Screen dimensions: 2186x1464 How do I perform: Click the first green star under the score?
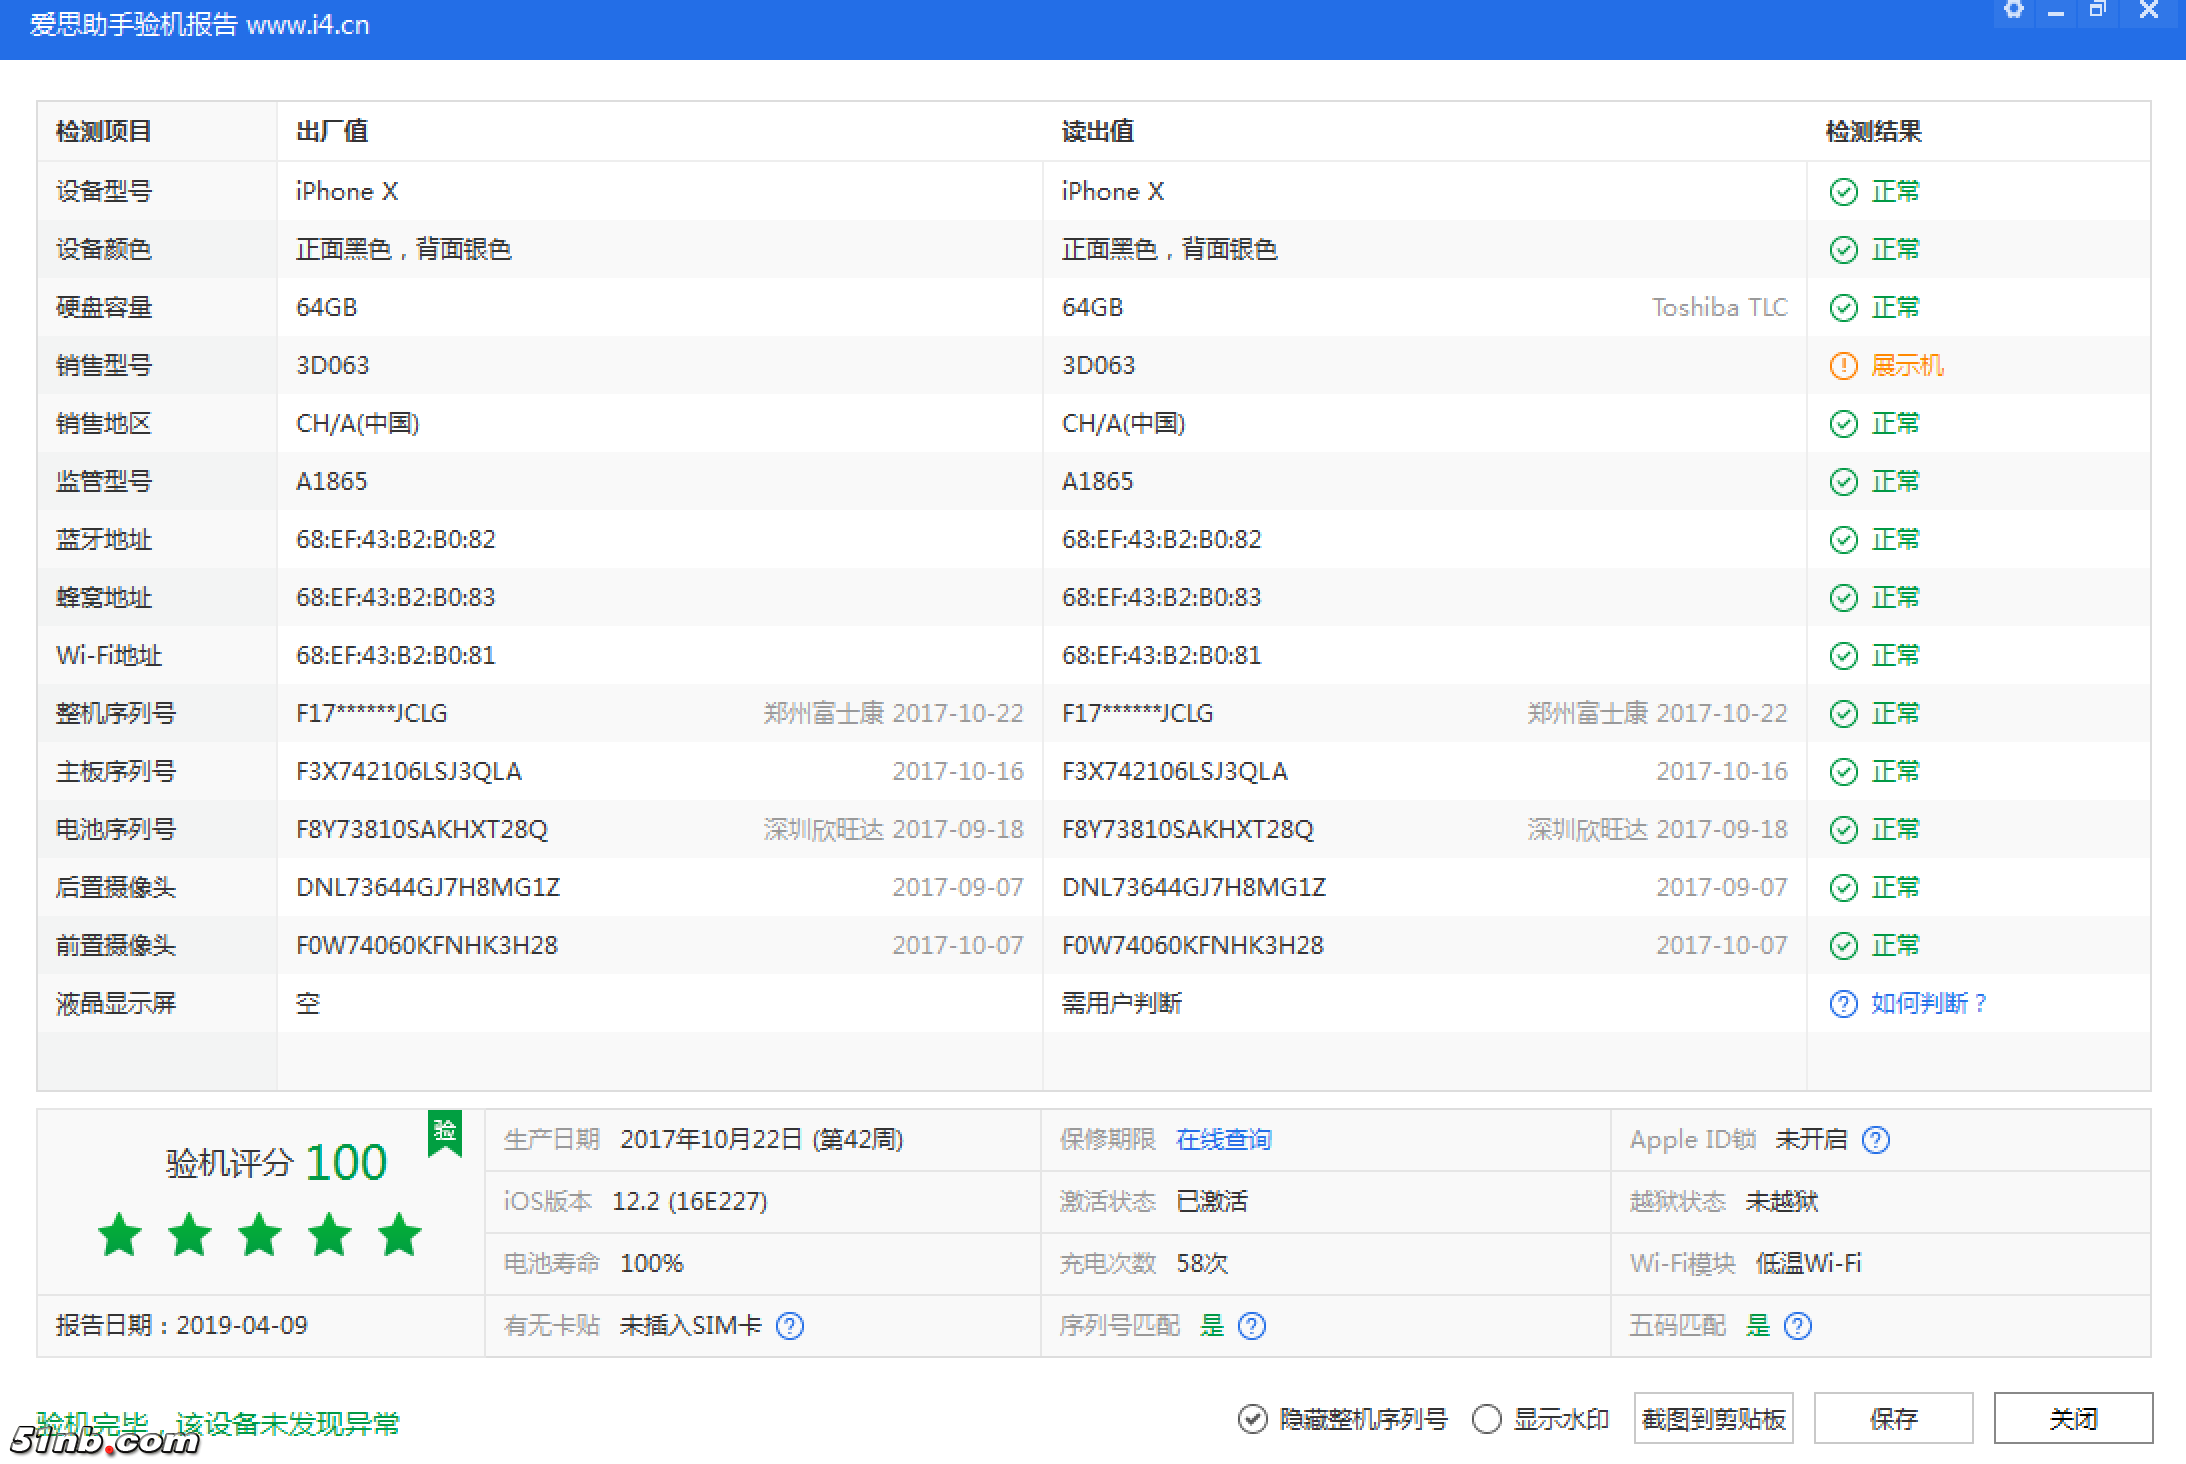tap(118, 1234)
